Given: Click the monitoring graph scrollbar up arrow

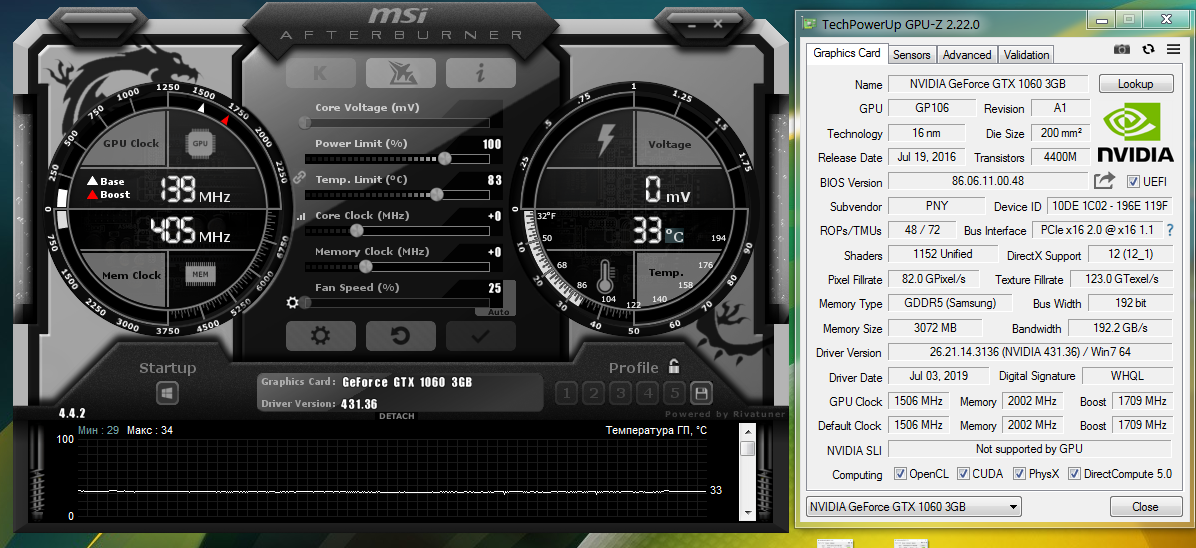Looking at the screenshot, I should click(x=747, y=432).
